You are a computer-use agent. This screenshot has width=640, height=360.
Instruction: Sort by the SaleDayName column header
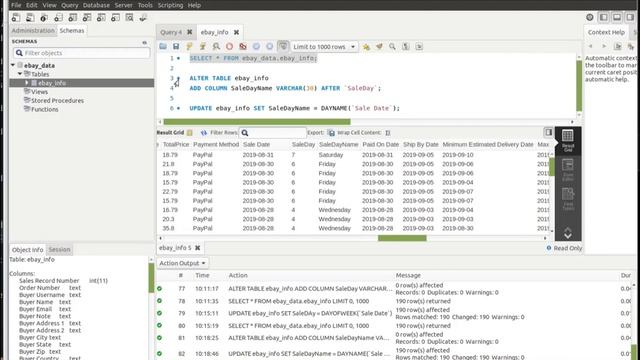[338, 144]
